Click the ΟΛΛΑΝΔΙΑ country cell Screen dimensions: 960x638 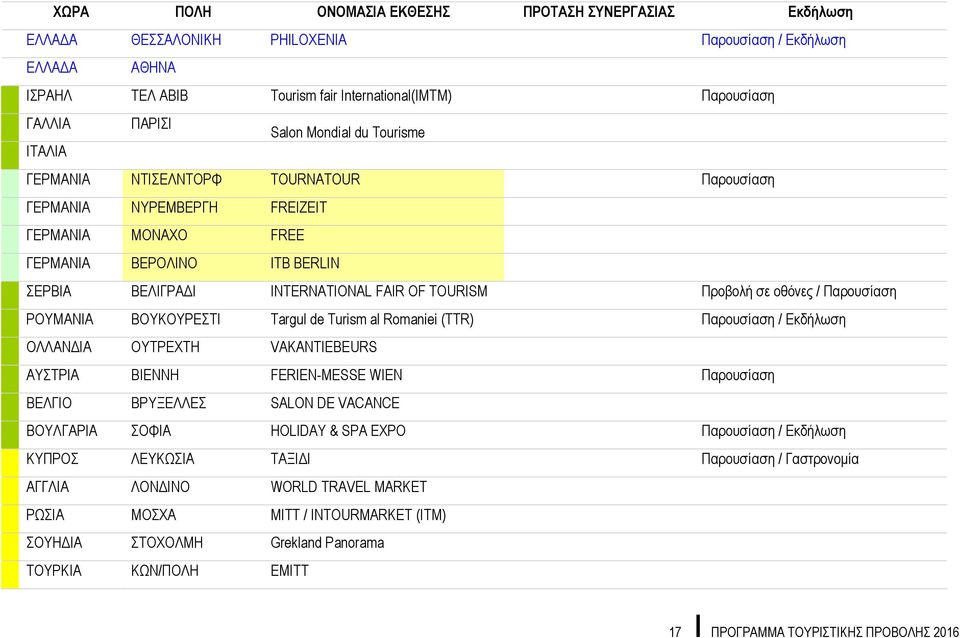click(x=58, y=347)
